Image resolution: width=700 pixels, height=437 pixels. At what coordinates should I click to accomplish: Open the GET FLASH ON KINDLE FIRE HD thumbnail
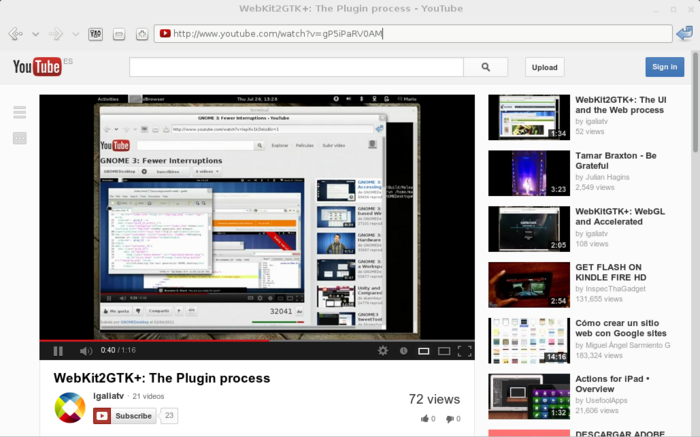pyautogui.click(x=529, y=285)
